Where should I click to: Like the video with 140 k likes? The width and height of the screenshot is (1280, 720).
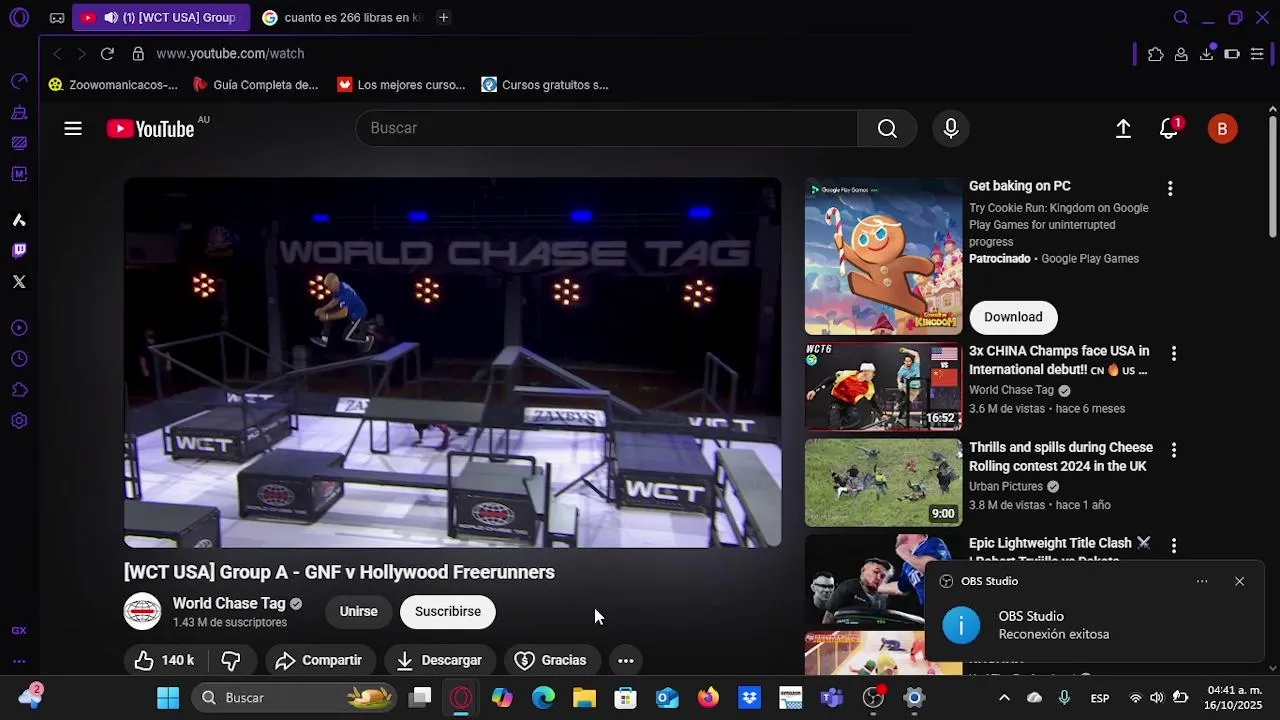point(164,660)
